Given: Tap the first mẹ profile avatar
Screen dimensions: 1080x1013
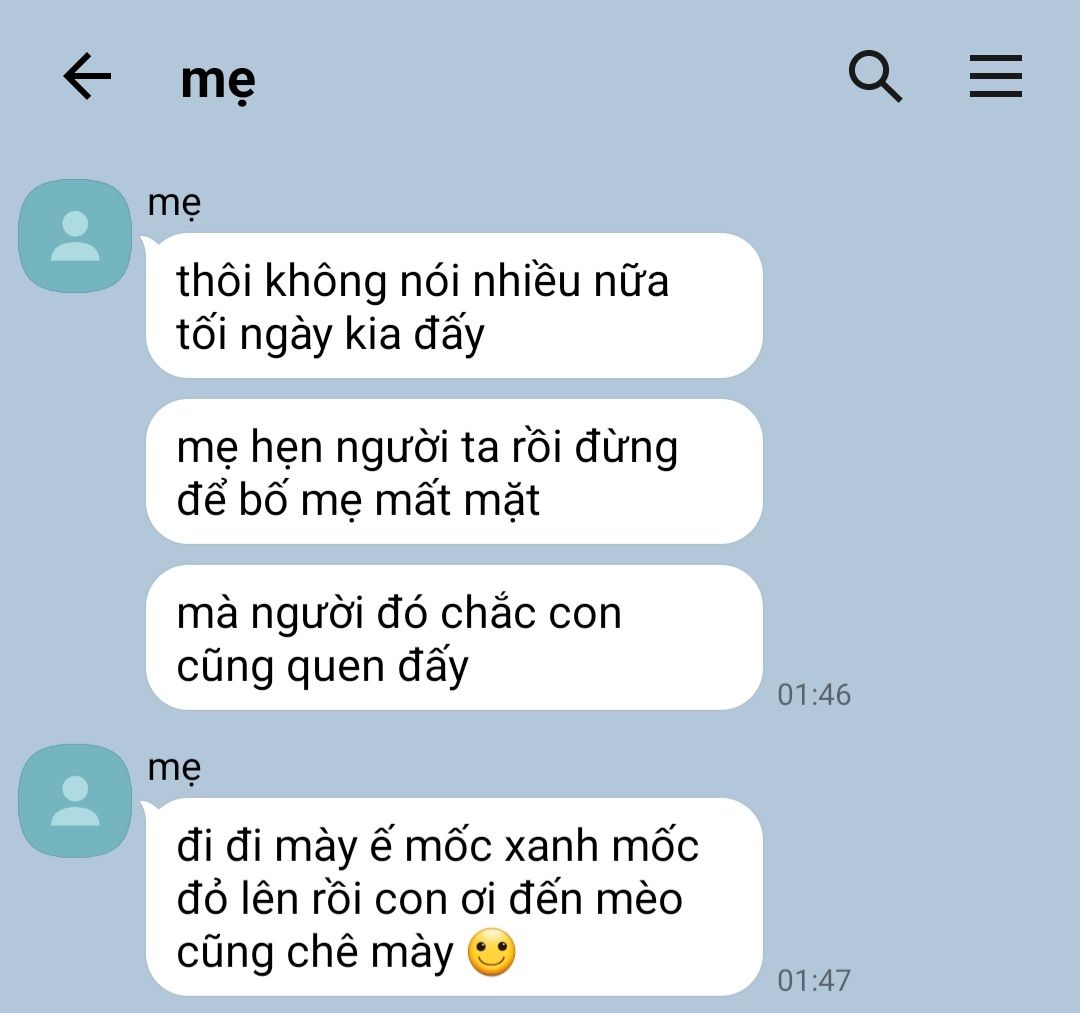Looking at the screenshot, I should tap(75, 236).
